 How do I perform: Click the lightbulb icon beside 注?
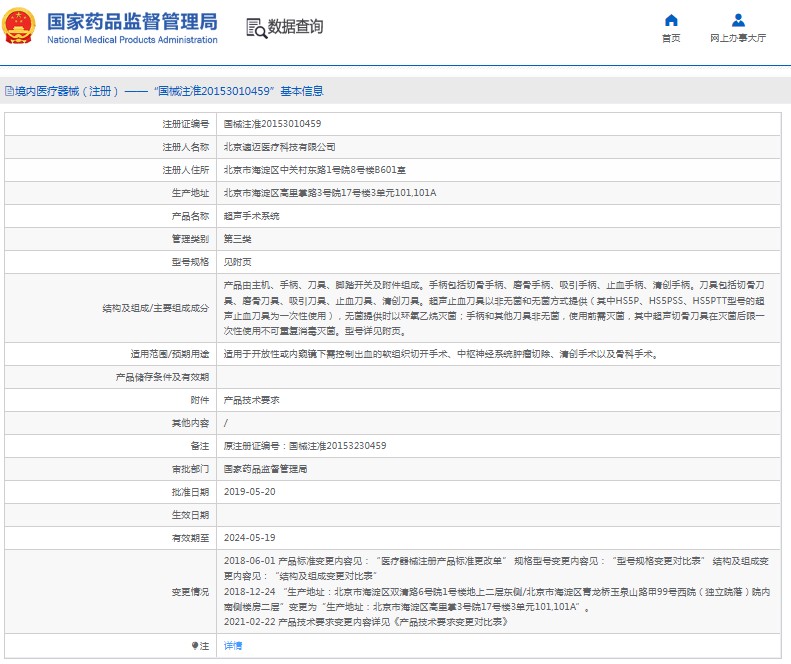[x=195, y=645]
